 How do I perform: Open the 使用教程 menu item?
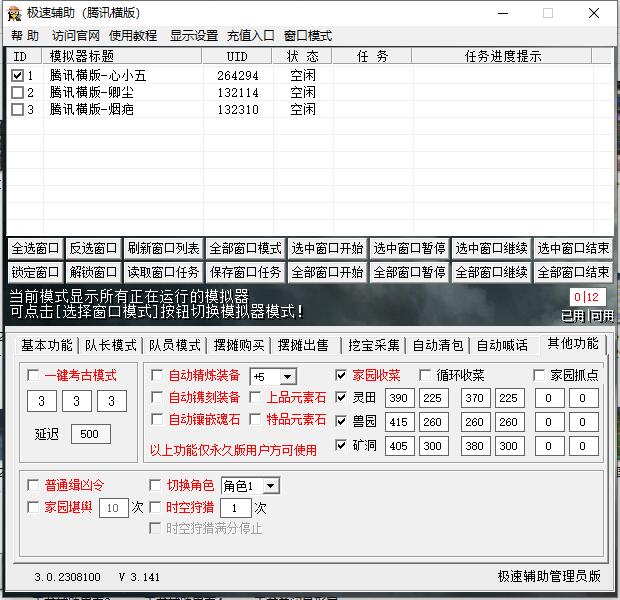click(133, 36)
